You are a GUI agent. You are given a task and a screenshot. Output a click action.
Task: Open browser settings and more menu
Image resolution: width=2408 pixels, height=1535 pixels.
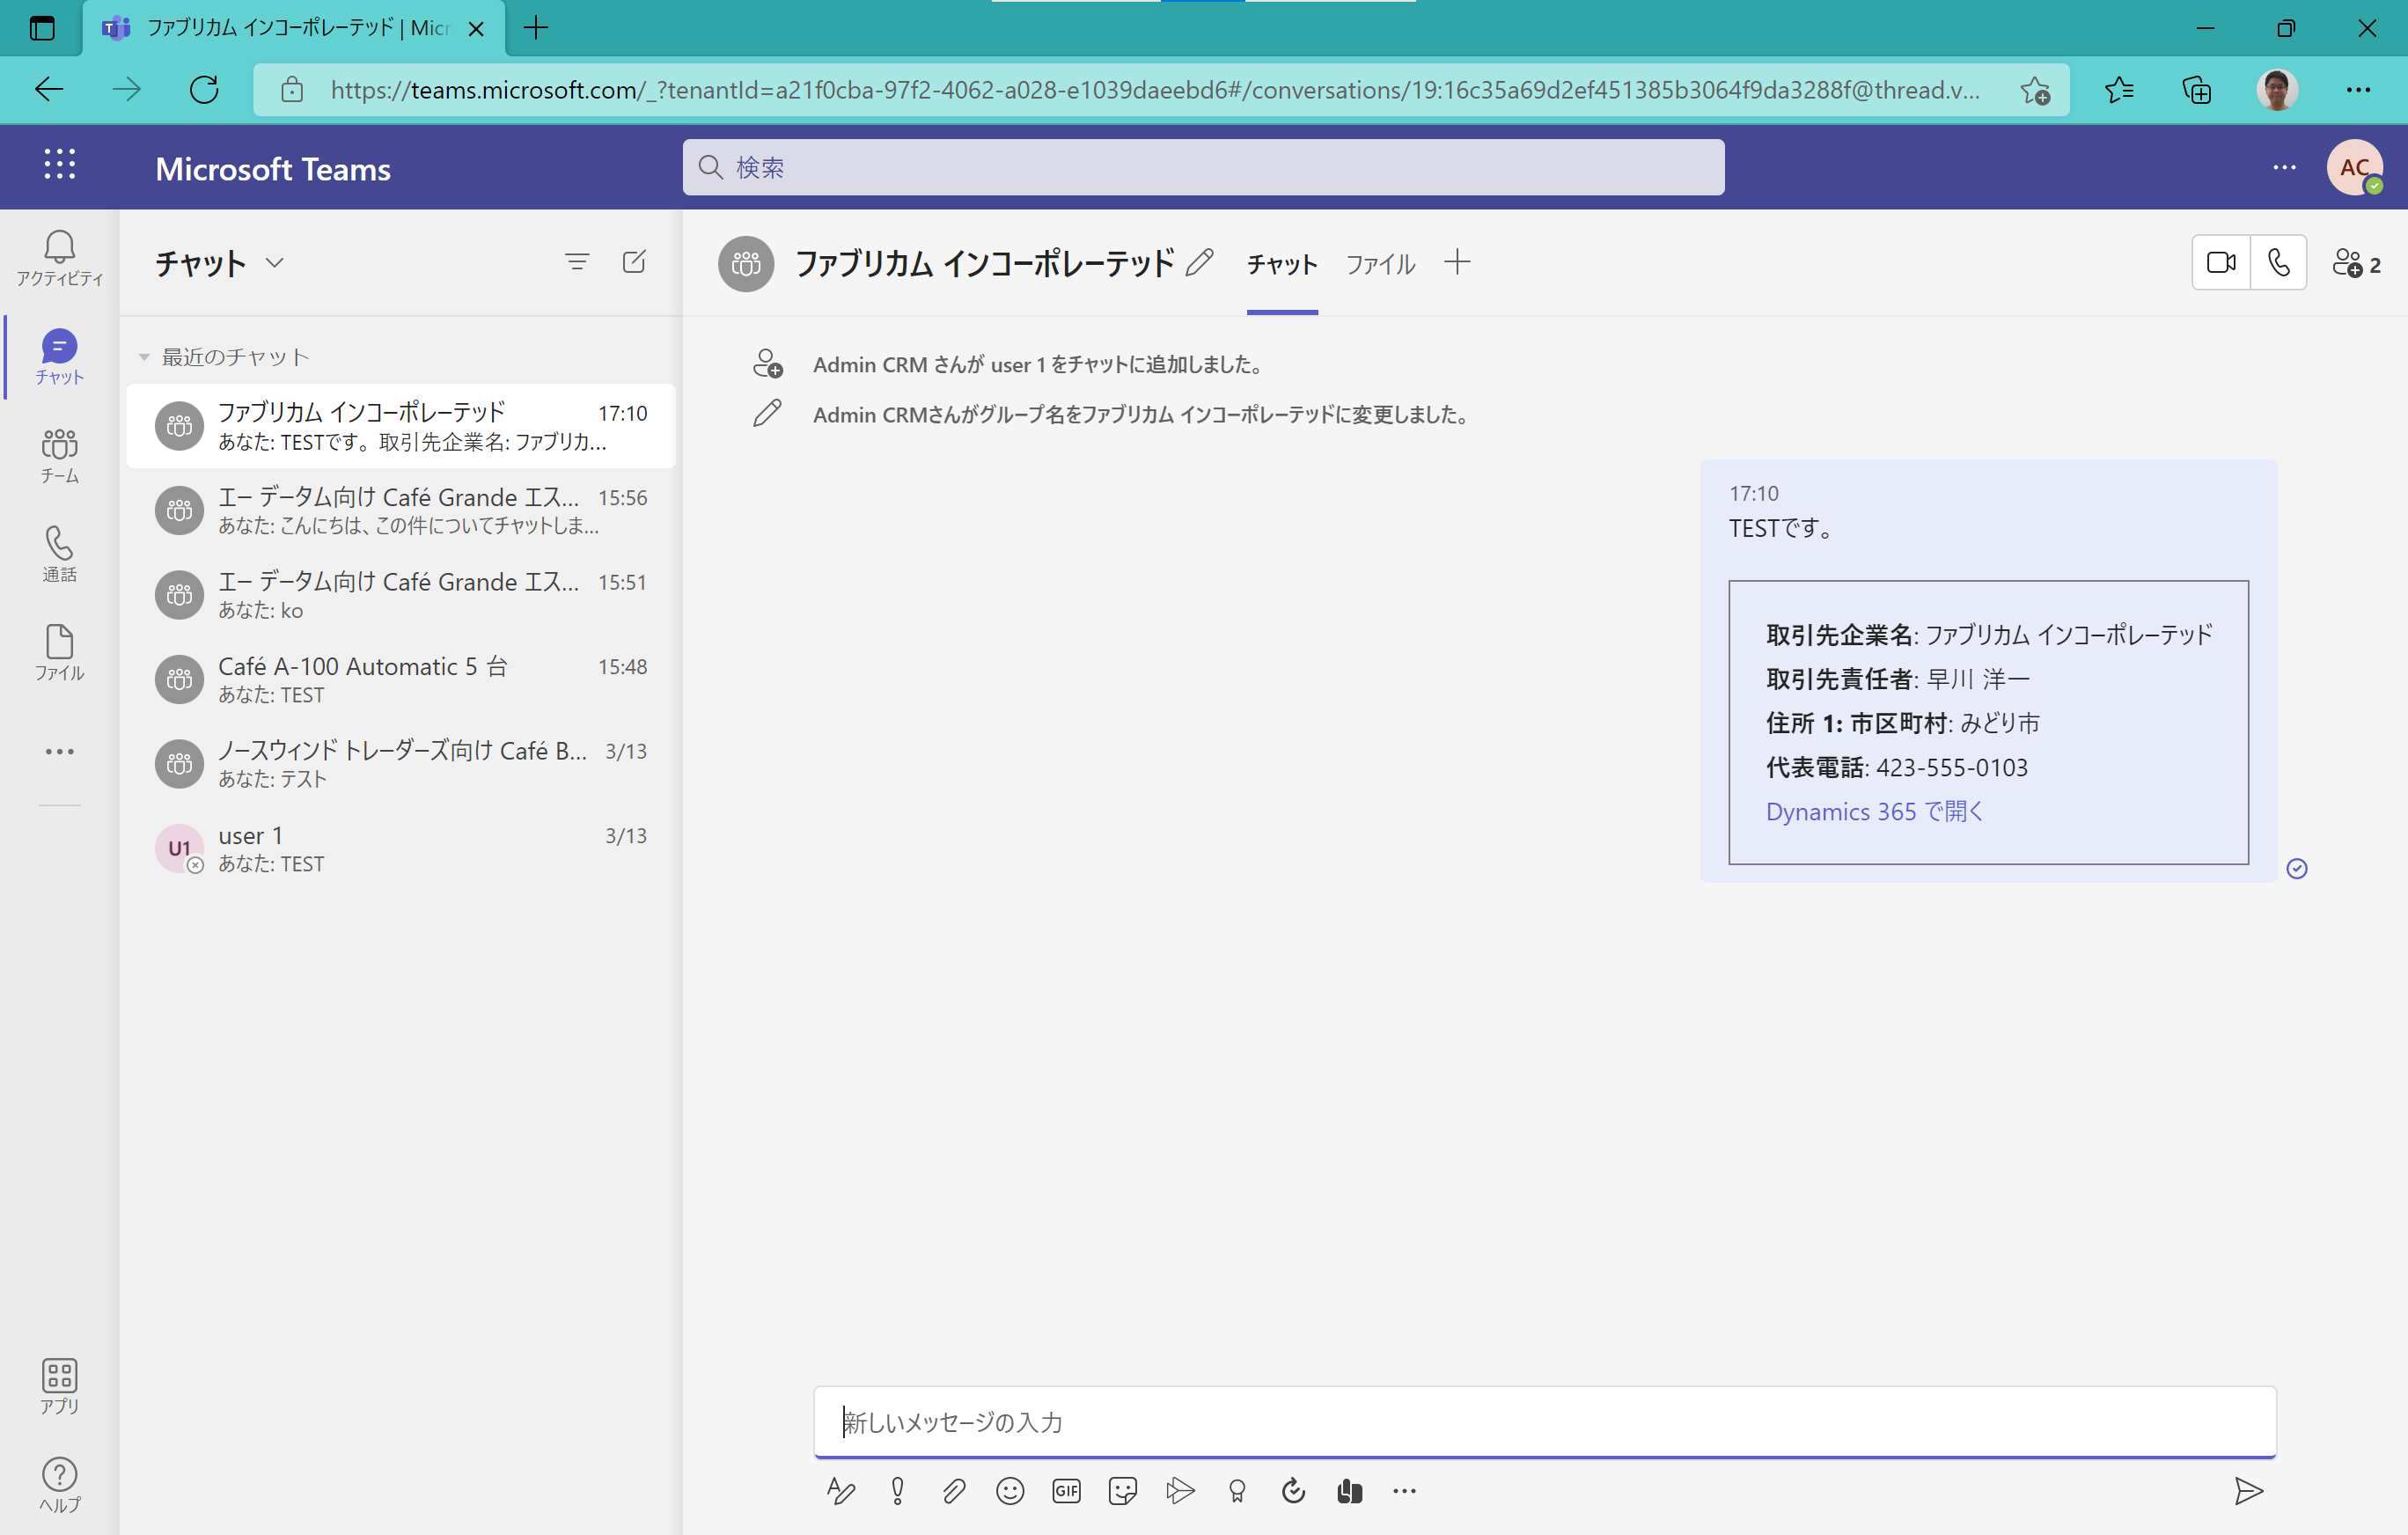pos(2358,90)
